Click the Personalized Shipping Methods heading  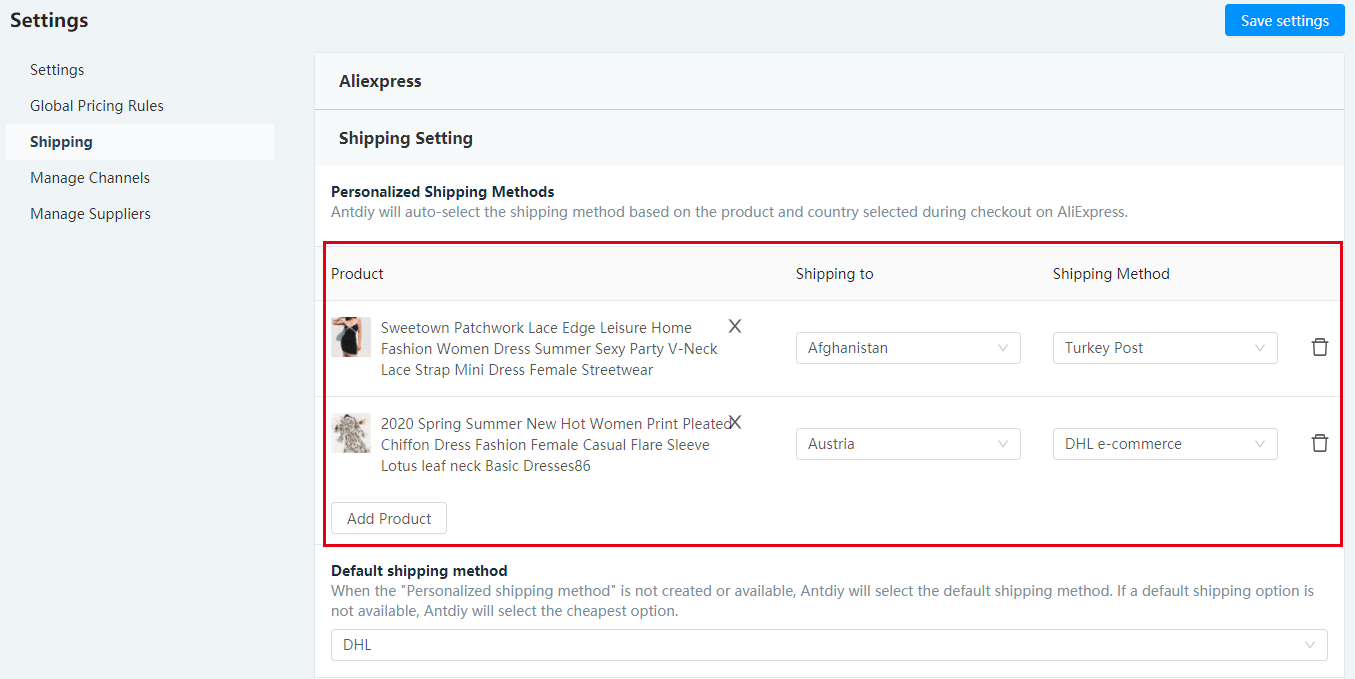tap(442, 191)
